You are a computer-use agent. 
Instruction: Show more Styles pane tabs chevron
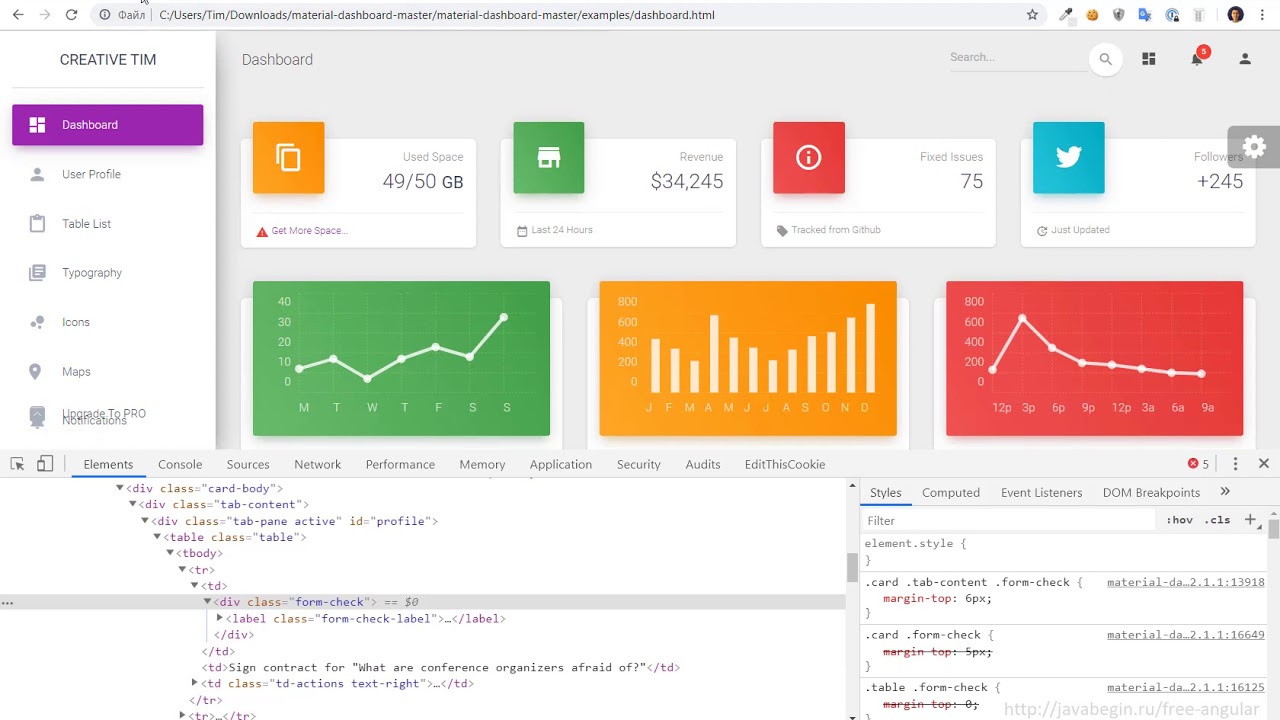coord(1225,492)
